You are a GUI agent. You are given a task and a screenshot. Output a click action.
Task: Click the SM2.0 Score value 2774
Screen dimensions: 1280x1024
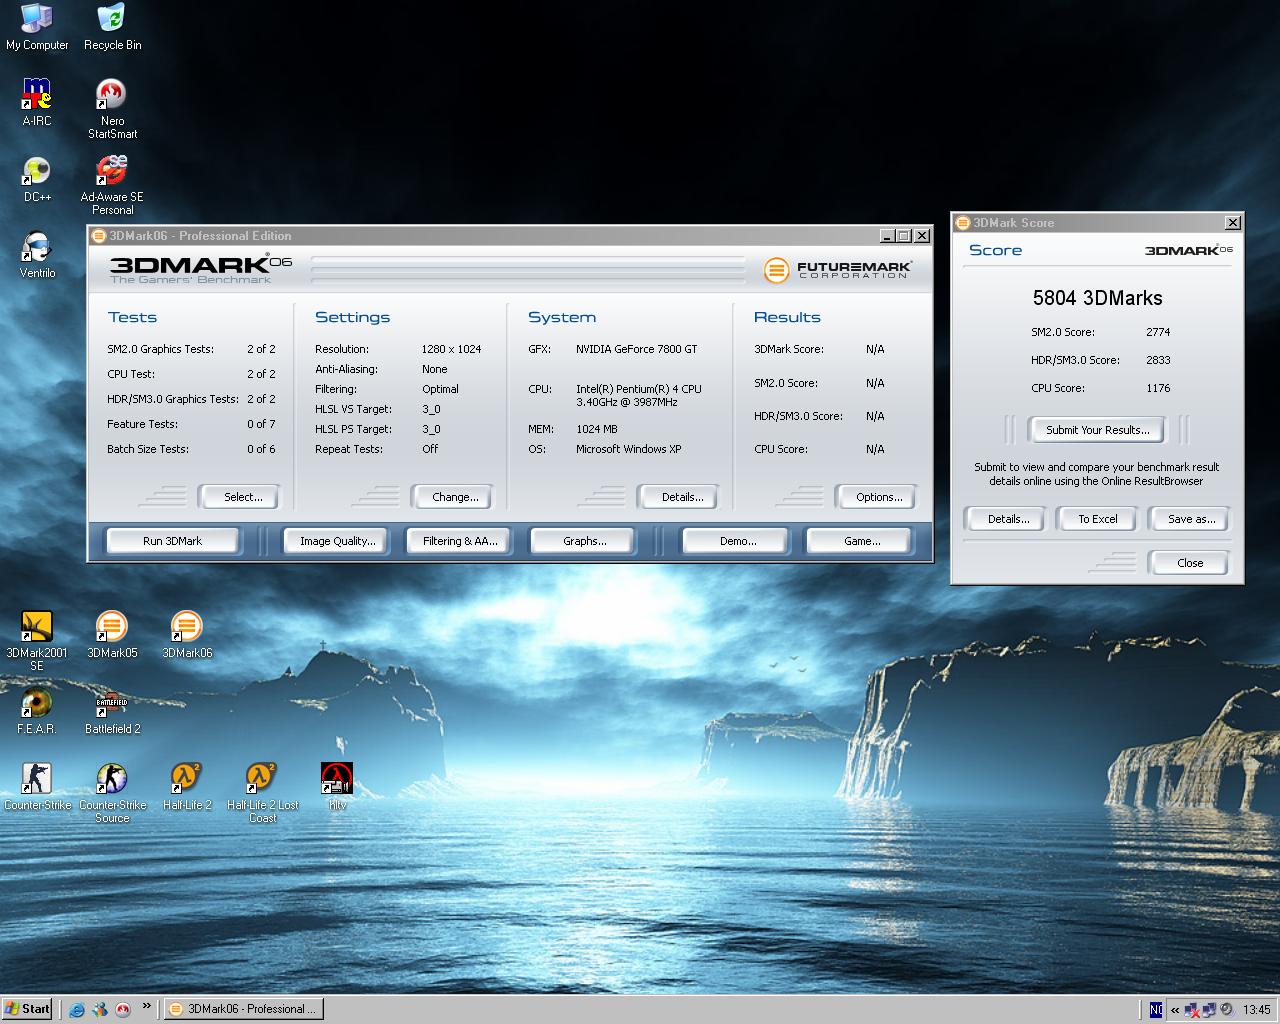click(1158, 332)
